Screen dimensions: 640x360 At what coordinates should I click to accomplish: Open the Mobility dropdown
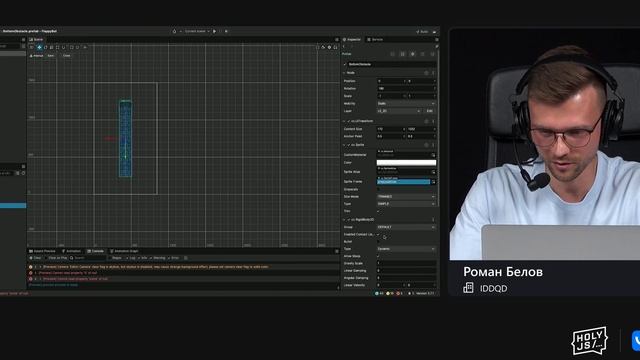406,104
